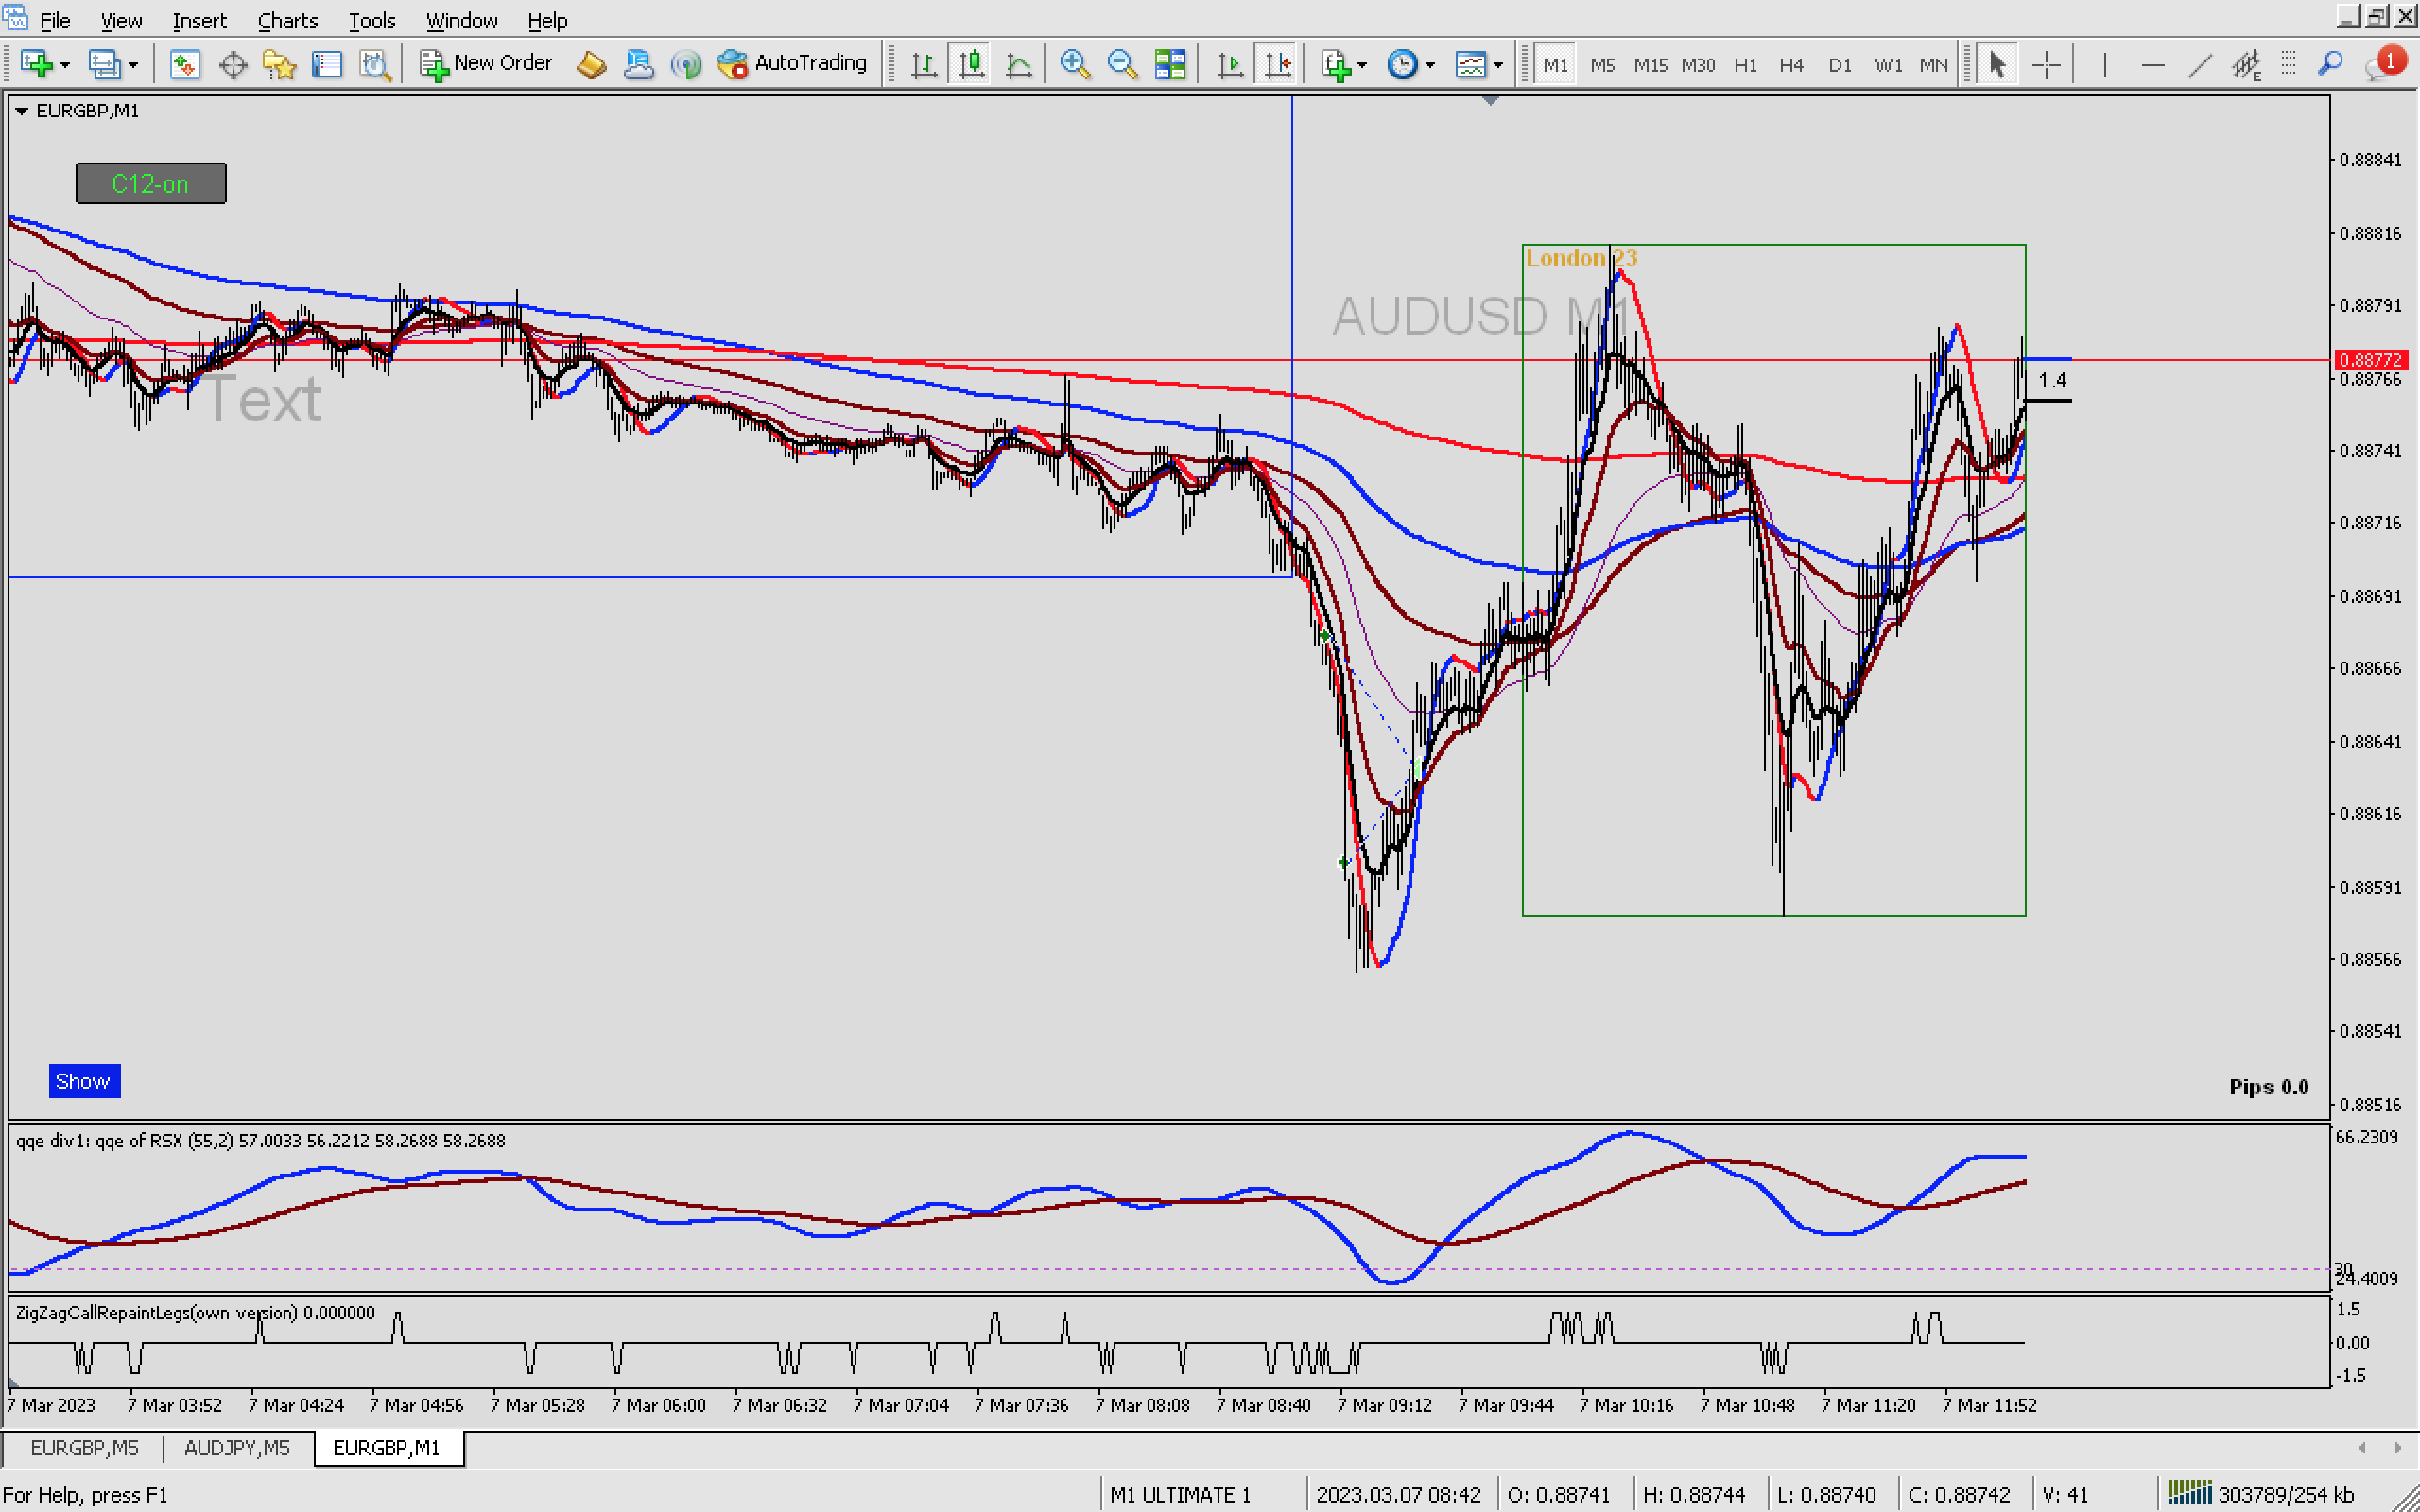Select the Draw Horizontal Line tool

point(2152,64)
